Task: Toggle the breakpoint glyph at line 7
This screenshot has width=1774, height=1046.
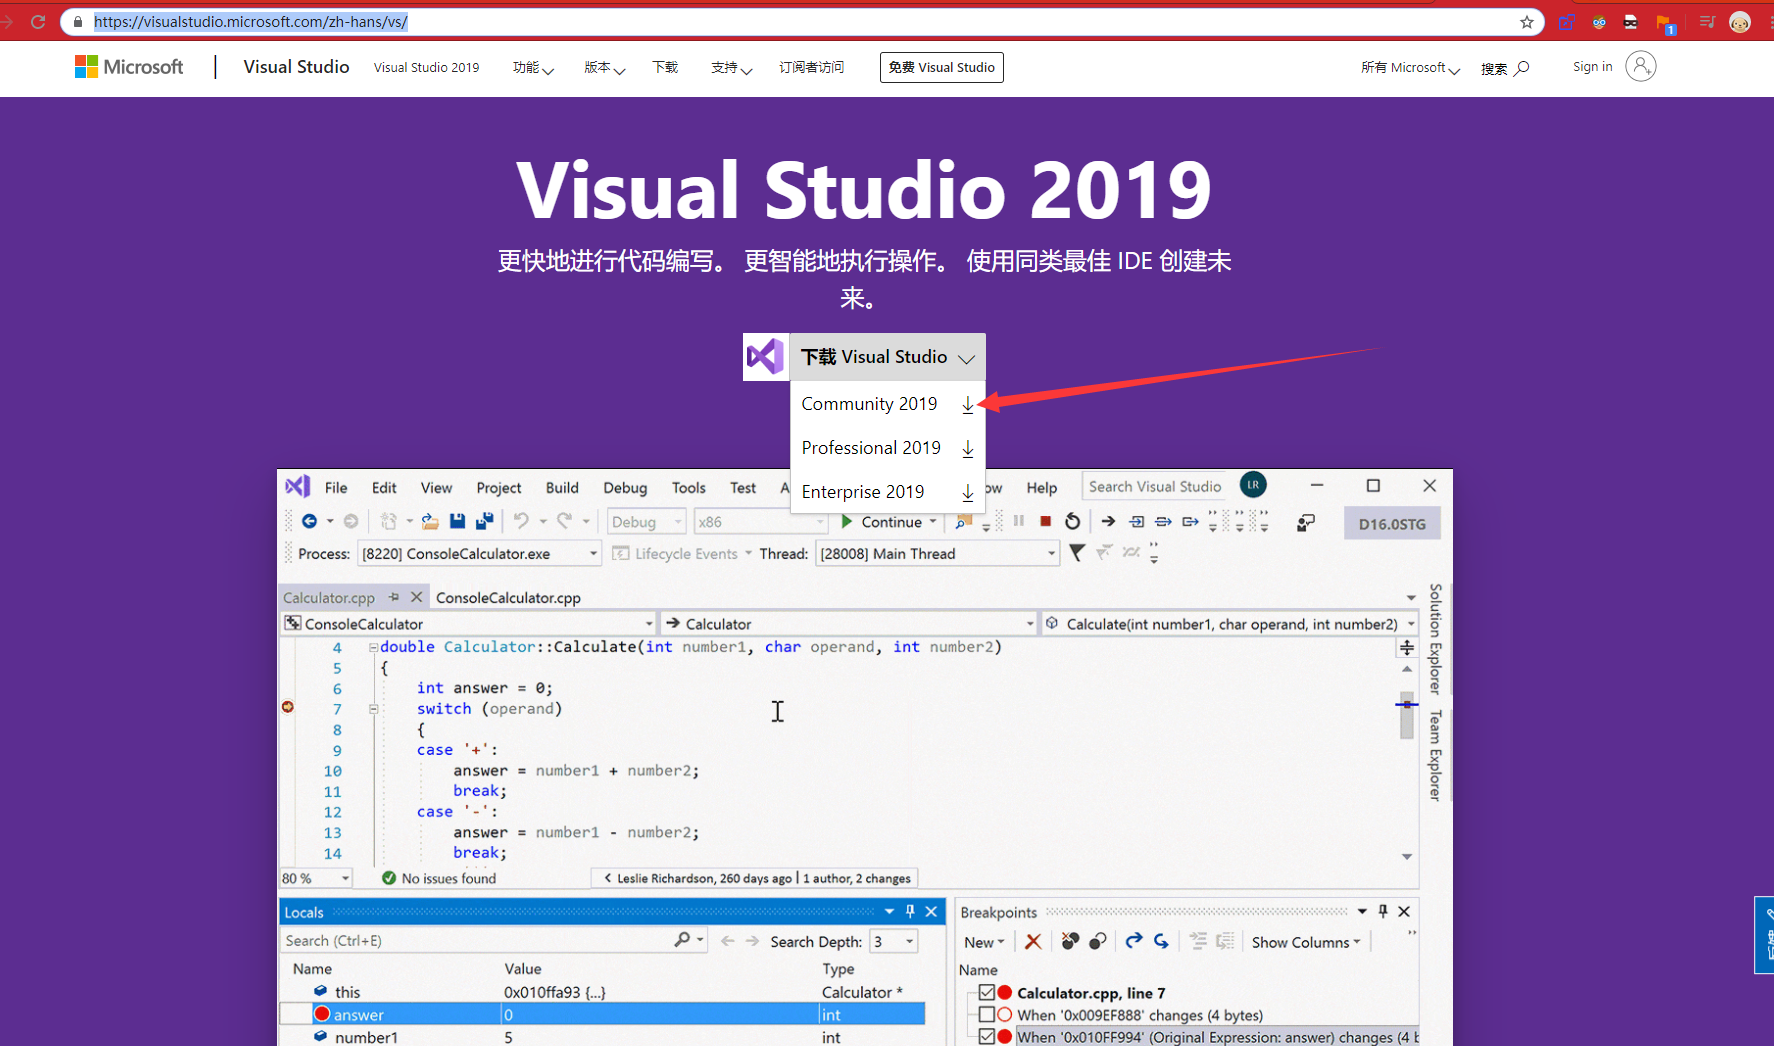Action: pos(288,707)
